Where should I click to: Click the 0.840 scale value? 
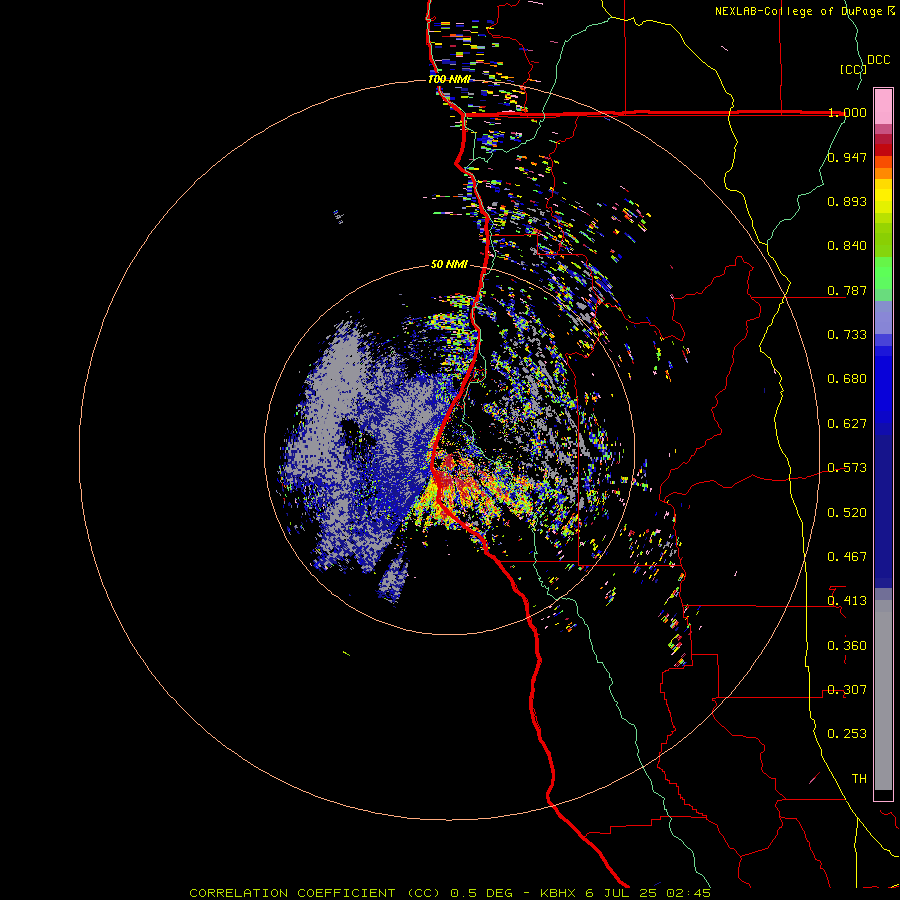point(847,246)
